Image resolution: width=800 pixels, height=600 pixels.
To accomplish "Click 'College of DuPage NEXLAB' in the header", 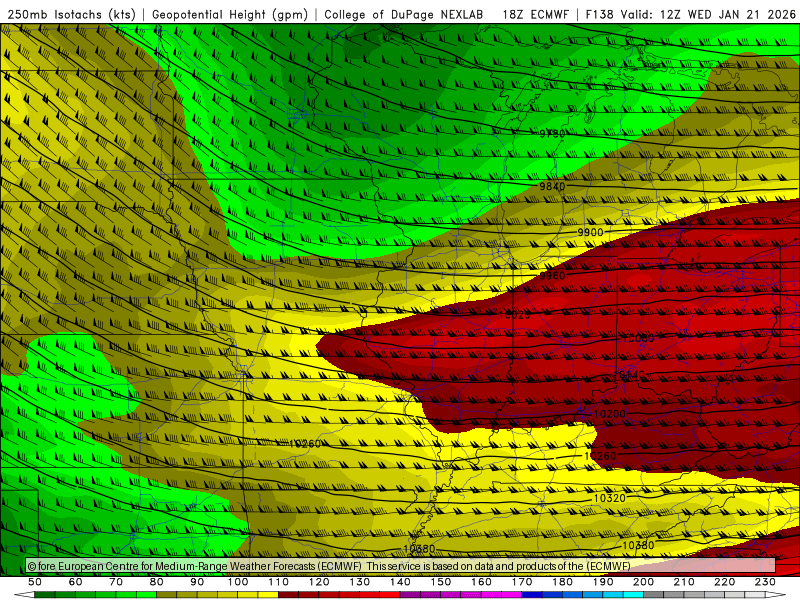I will [x=404, y=15].
